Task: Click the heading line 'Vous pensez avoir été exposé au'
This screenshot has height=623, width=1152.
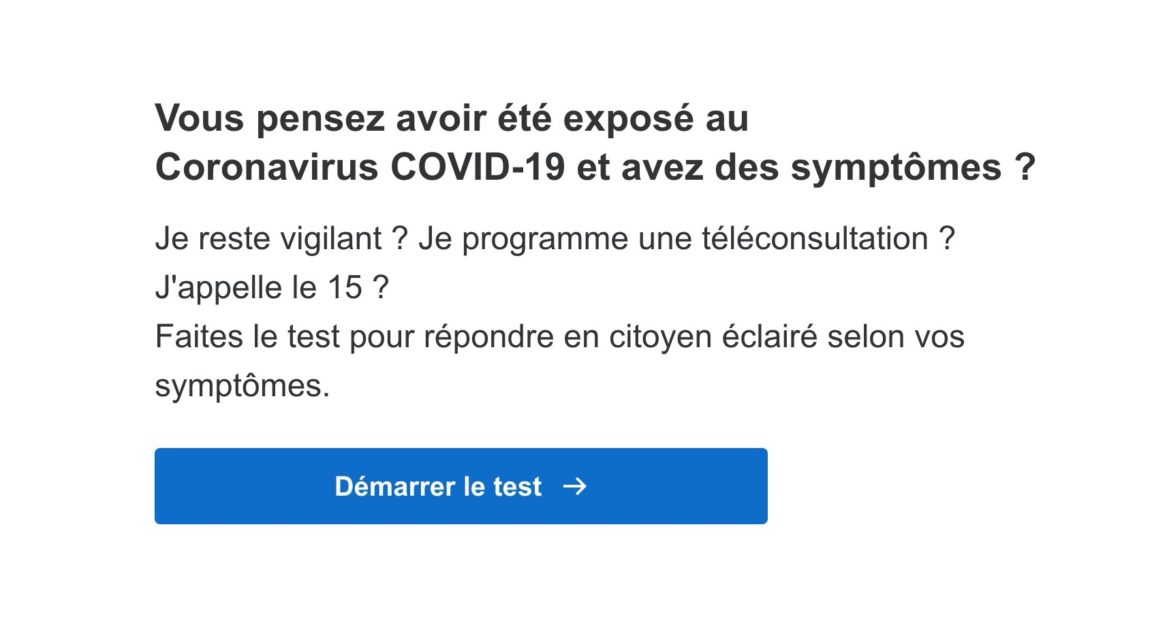Action: coord(451,119)
